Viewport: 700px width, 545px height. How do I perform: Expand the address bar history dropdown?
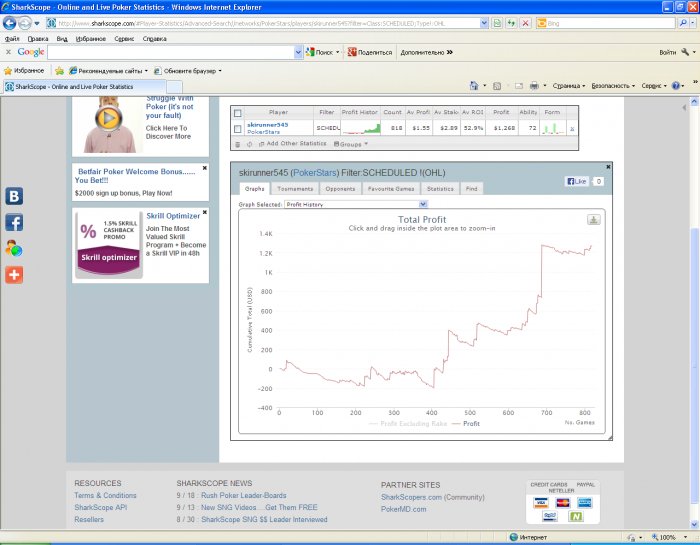[484, 23]
